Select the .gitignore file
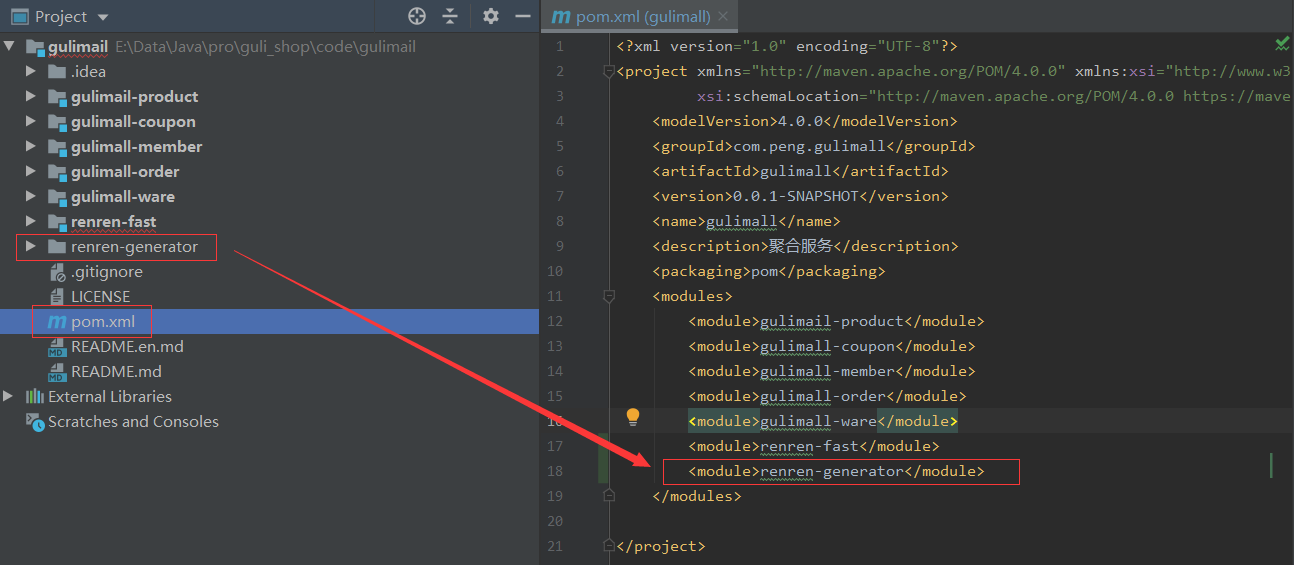Viewport: 1294px width, 565px height. pos(107,272)
